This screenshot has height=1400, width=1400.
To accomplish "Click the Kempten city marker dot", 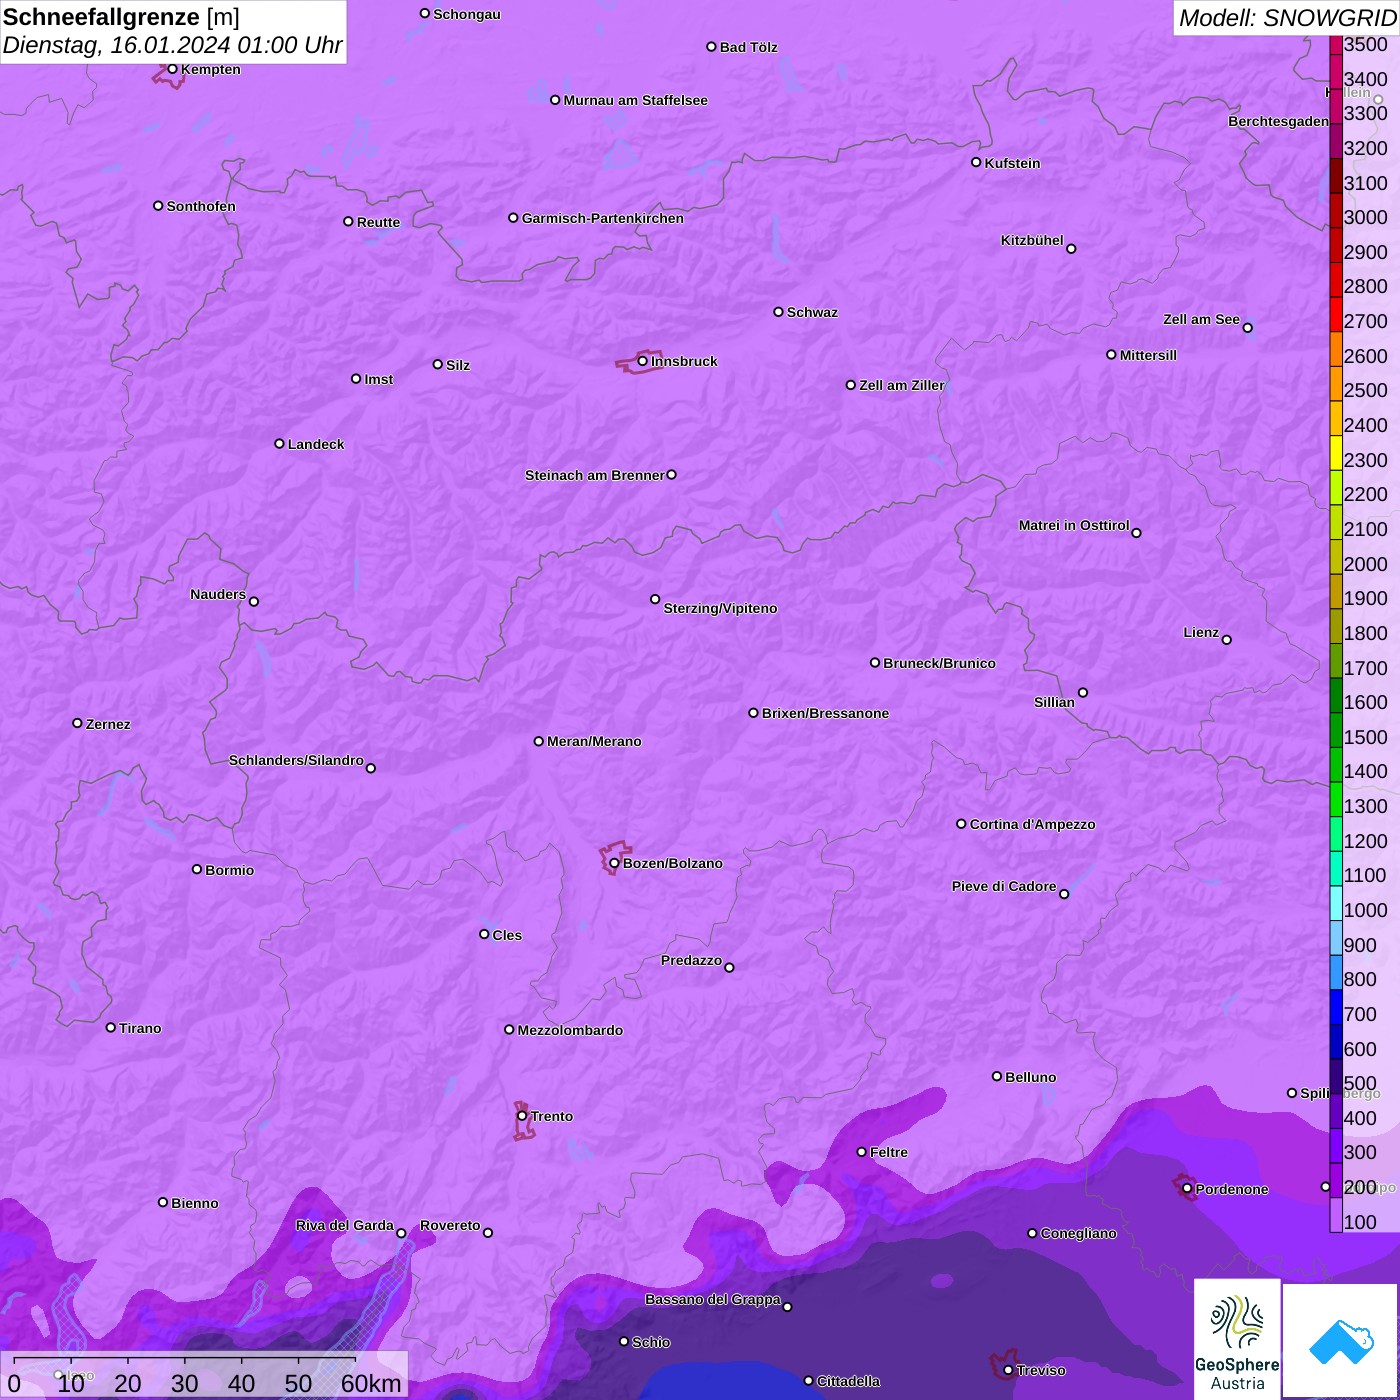I will pos(172,69).
